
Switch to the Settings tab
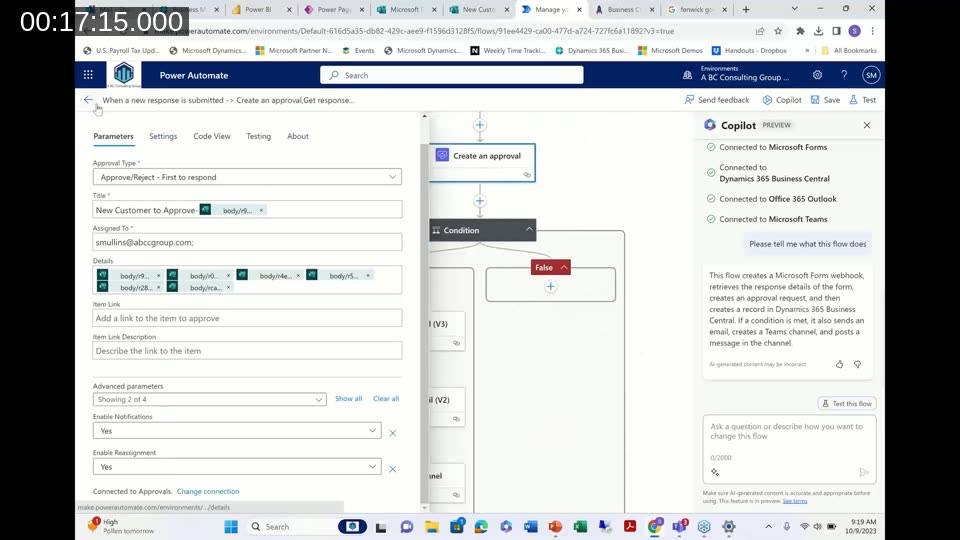click(x=163, y=136)
